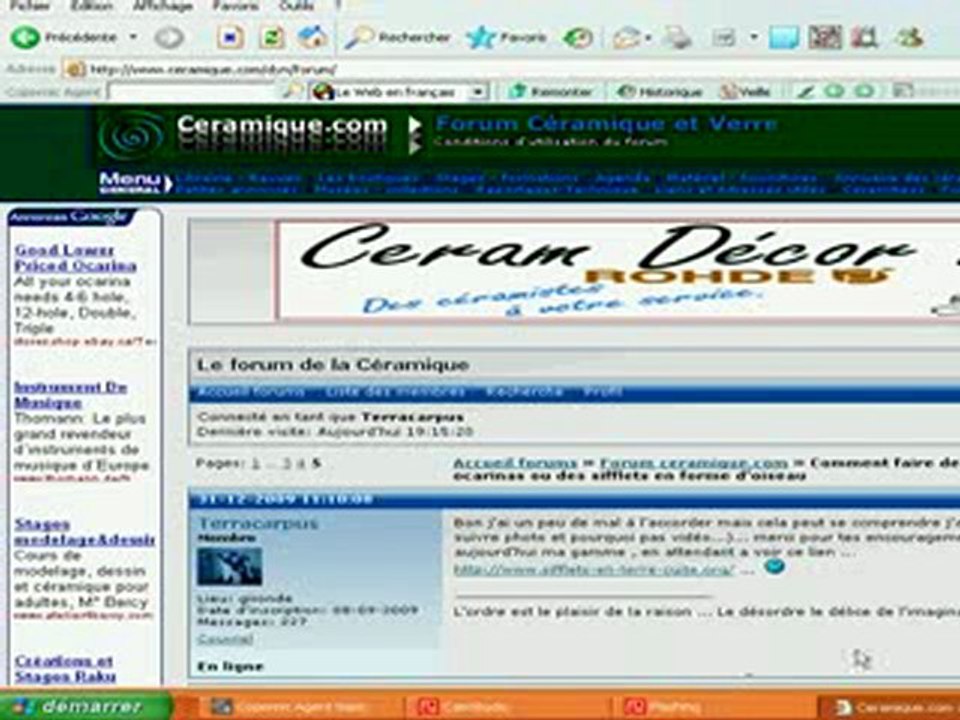Open the Favoris menu in menu bar
960x720 pixels.
236,6
